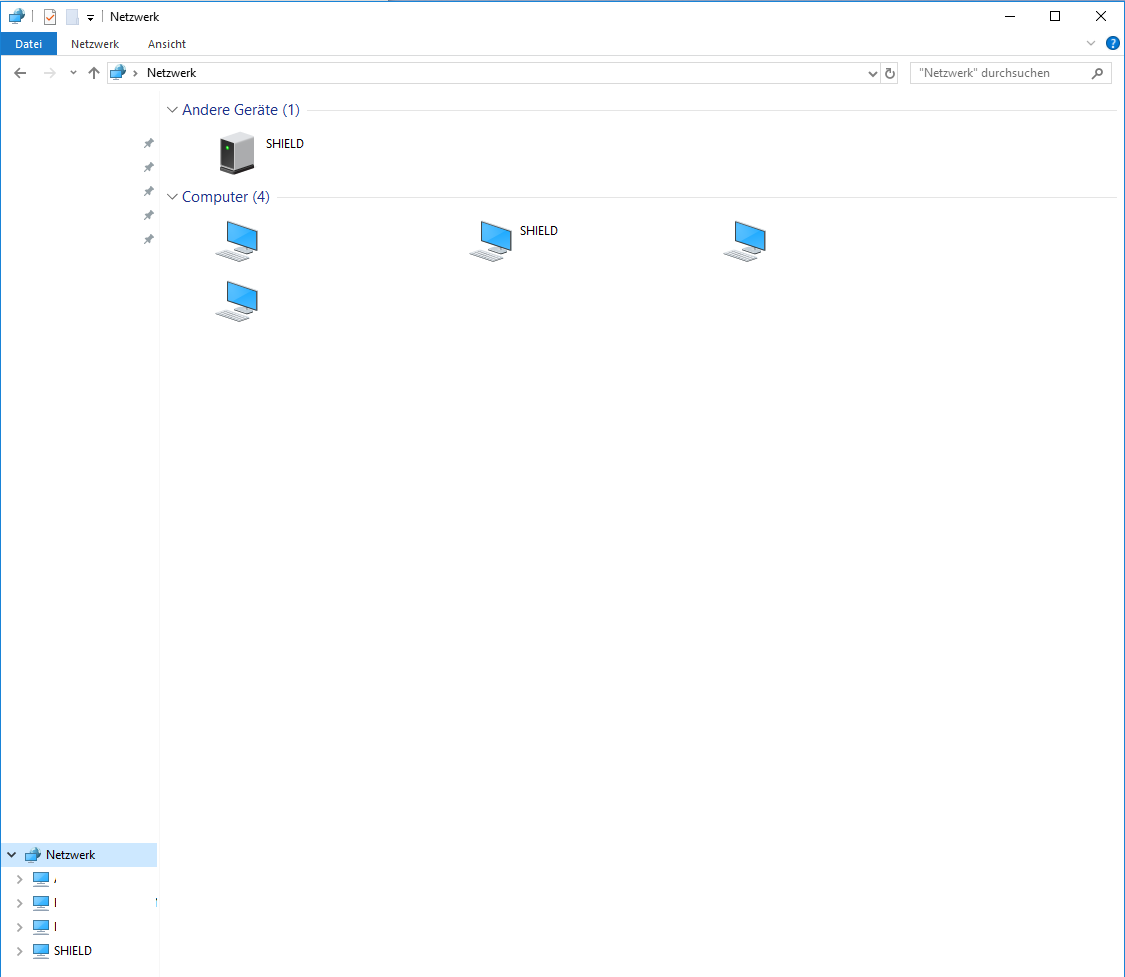Open the address bar history dropdown
Viewport: 1125px width, 977px height.
coord(872,73)
